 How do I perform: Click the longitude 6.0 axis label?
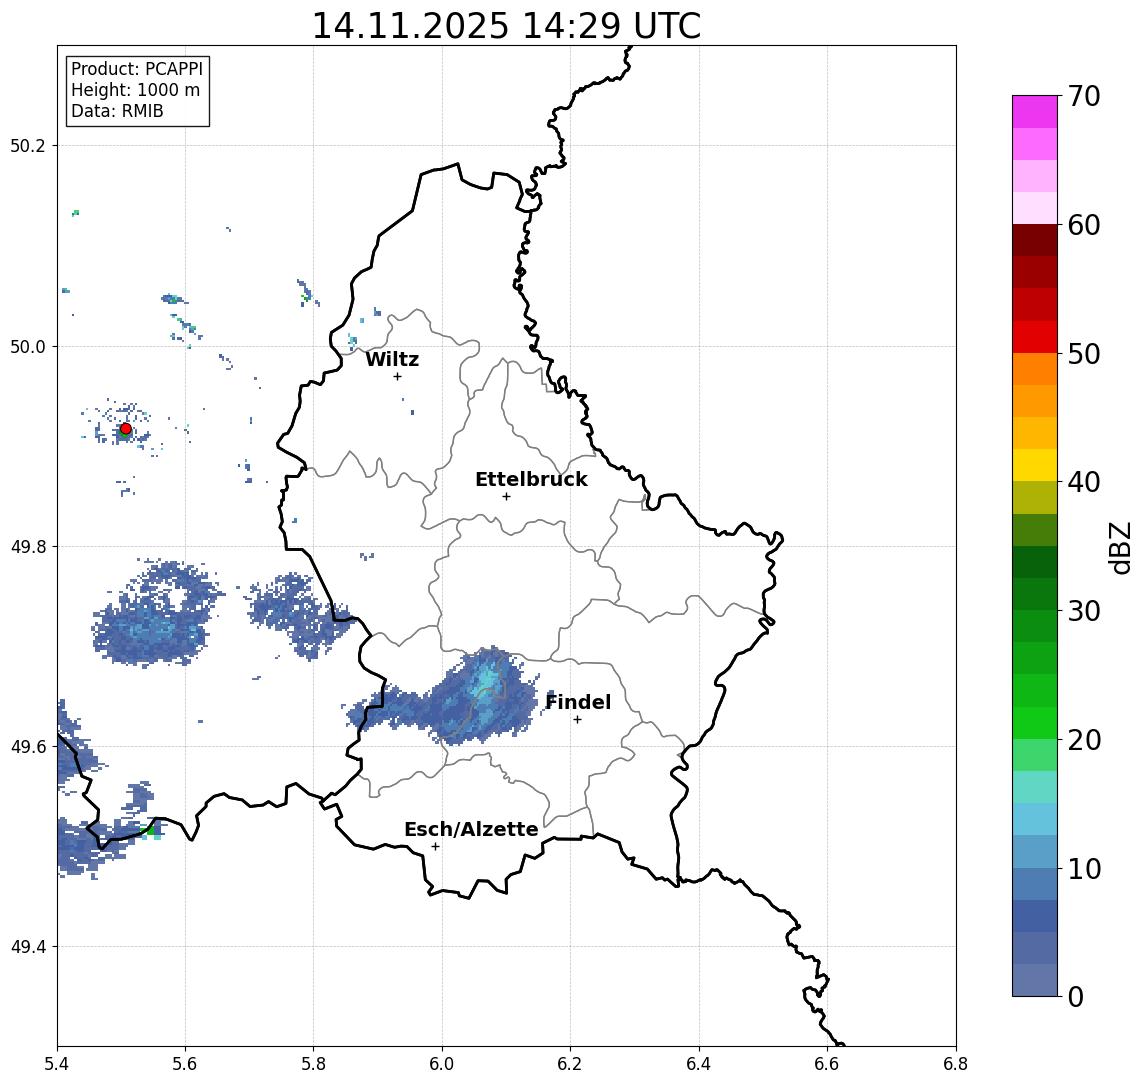442,1064
